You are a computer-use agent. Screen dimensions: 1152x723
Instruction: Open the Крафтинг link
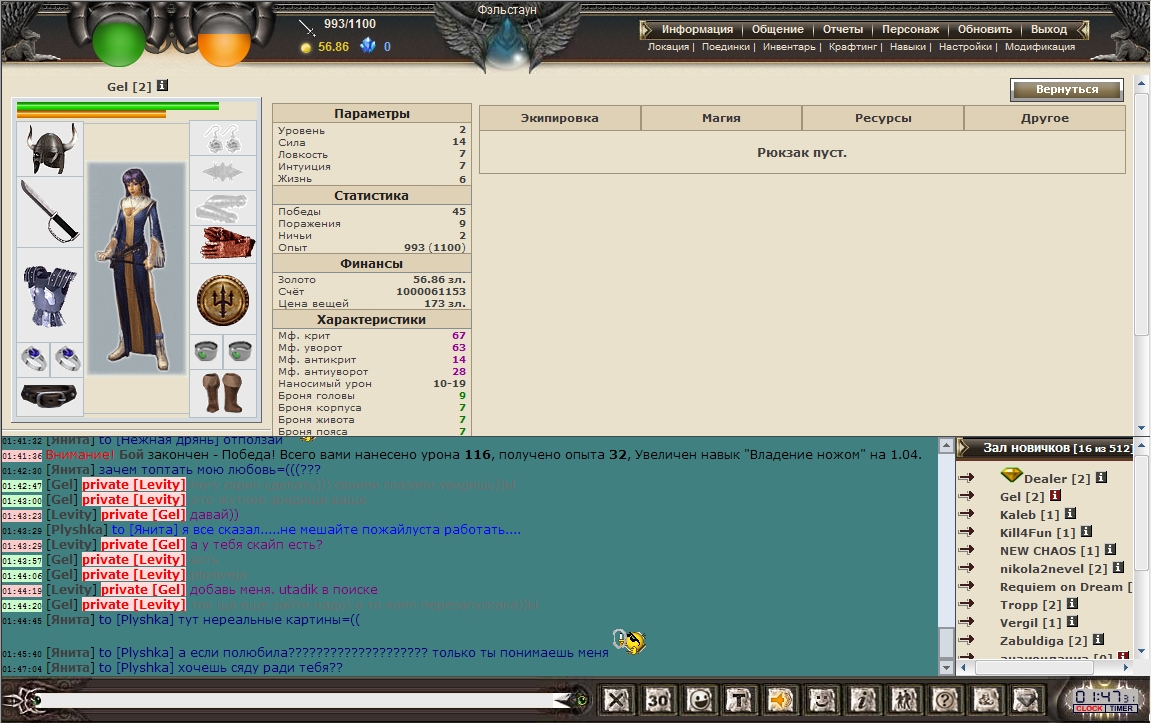pyautogui.click(x=853, y=46)
